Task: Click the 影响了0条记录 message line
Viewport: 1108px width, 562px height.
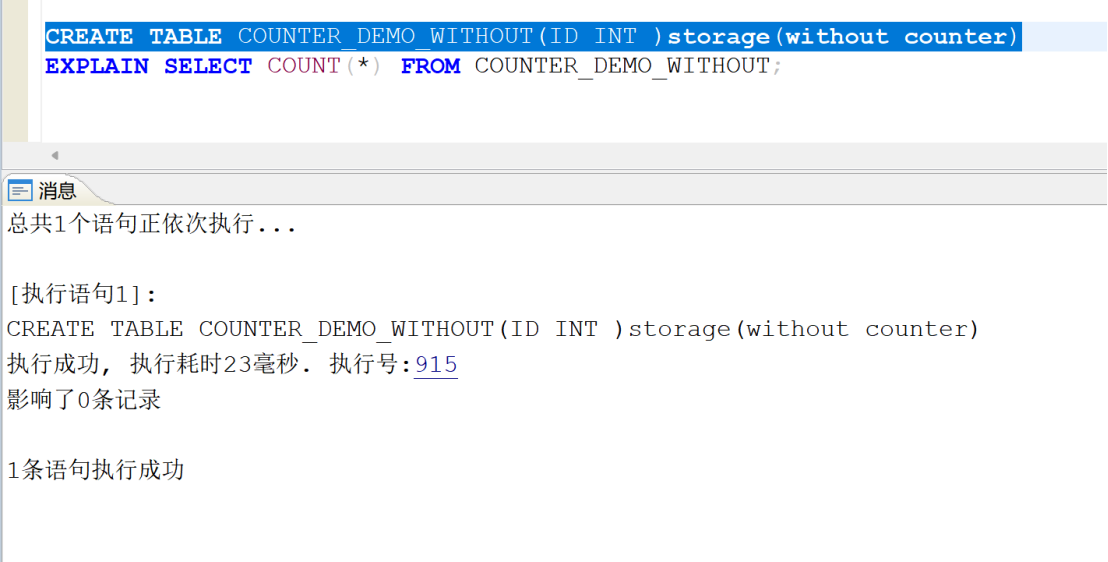Action: click(x=84, y=401)
